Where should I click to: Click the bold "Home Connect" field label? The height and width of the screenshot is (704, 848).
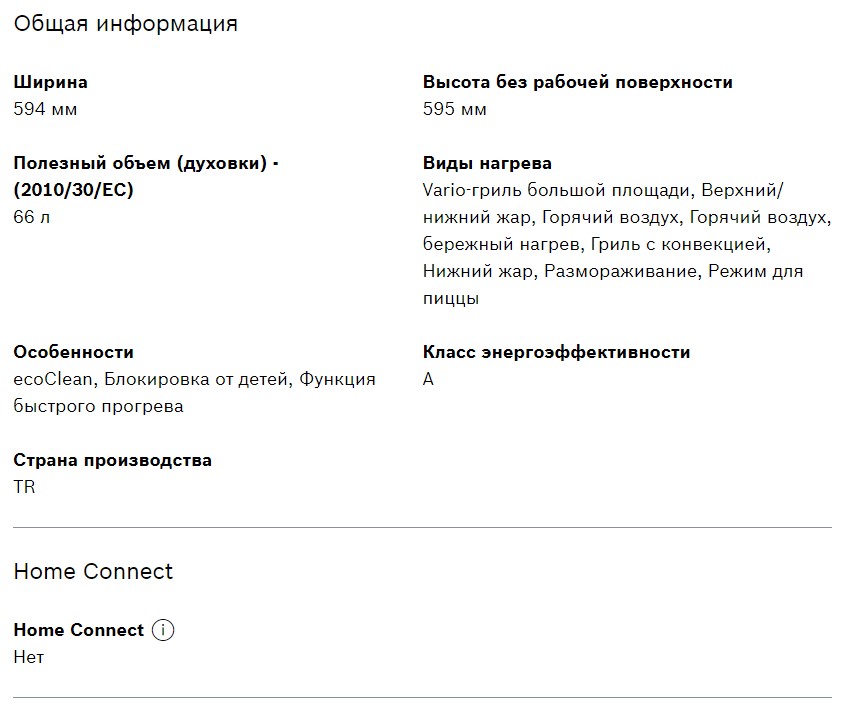point(78,630)
